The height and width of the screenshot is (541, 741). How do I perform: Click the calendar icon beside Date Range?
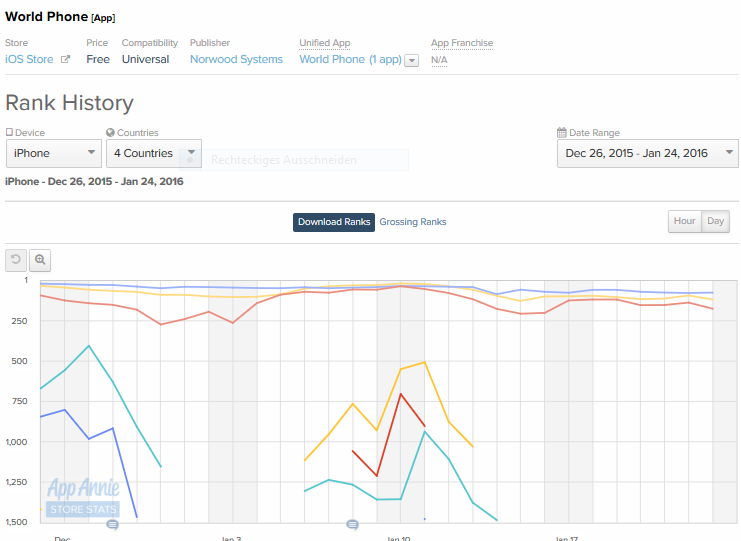(x=562, y=133)
